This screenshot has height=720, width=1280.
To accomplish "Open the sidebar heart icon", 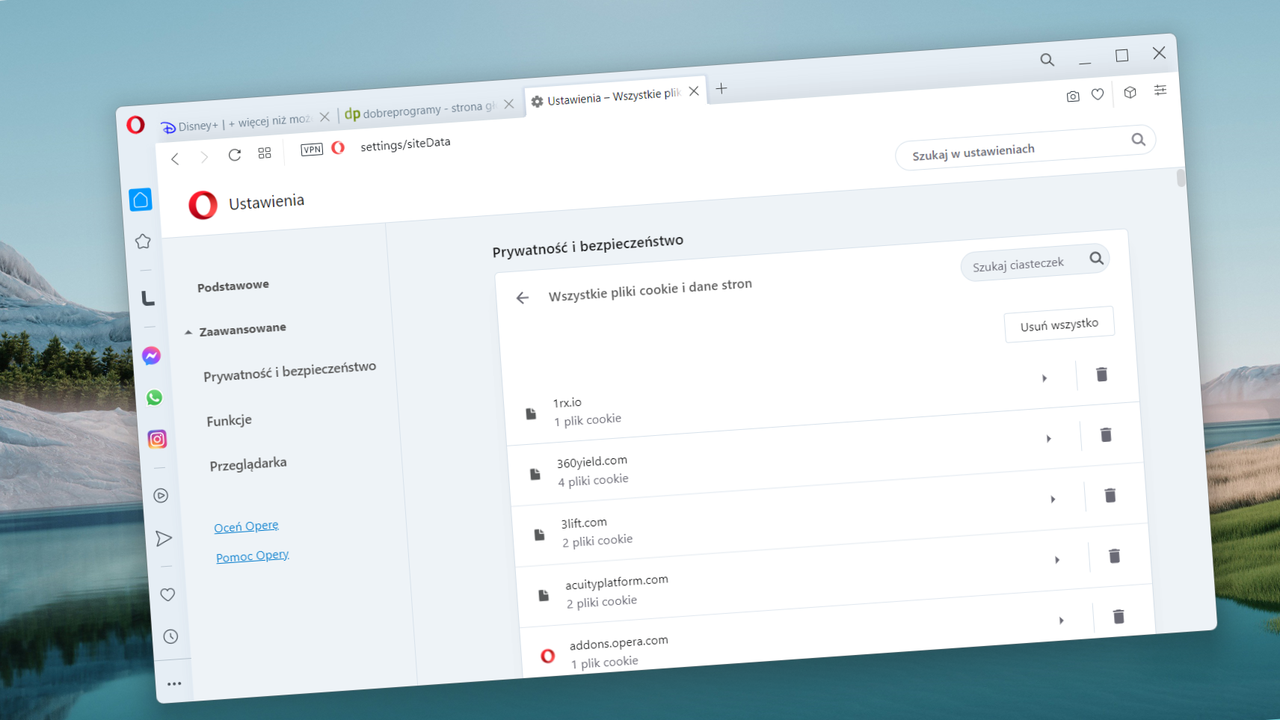I will coord(168,594).
